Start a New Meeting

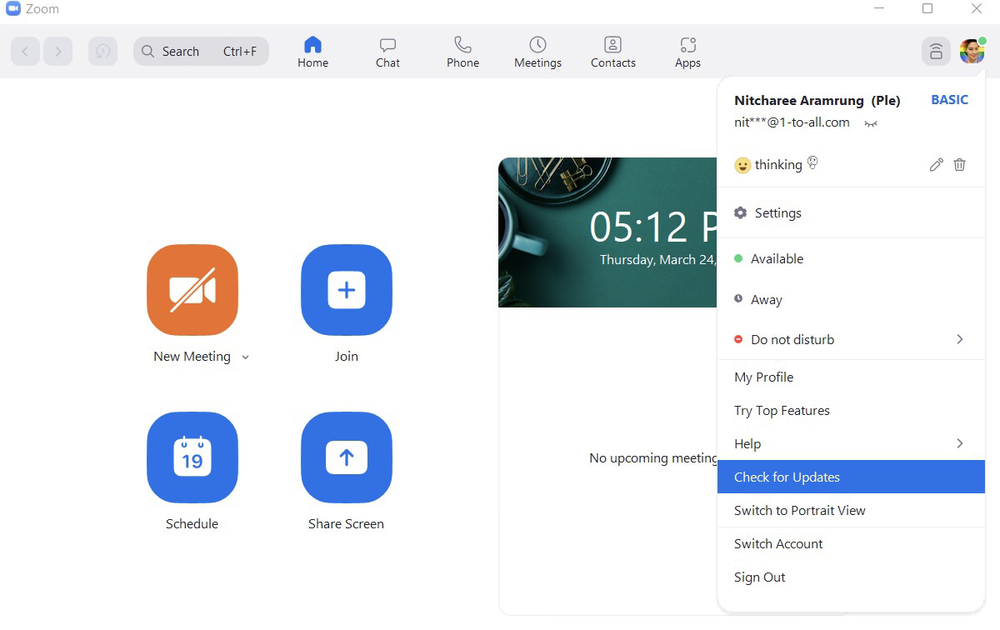tap(192, 290)
